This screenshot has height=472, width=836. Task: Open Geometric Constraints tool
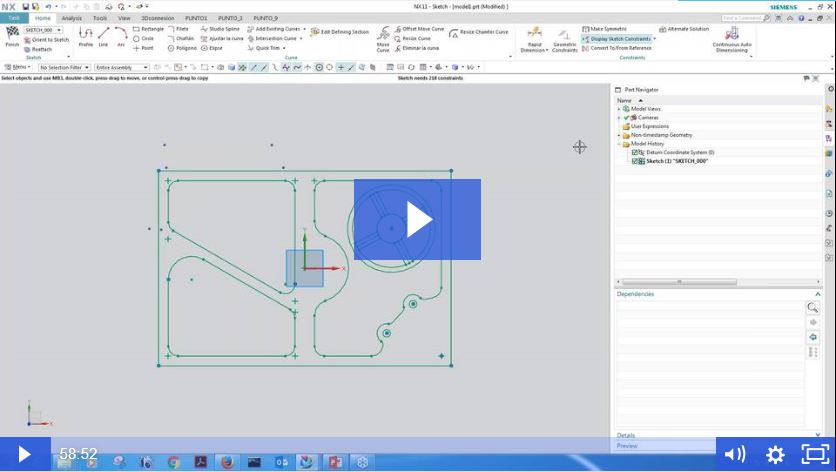pyautogui.click(x=565, y=40)
